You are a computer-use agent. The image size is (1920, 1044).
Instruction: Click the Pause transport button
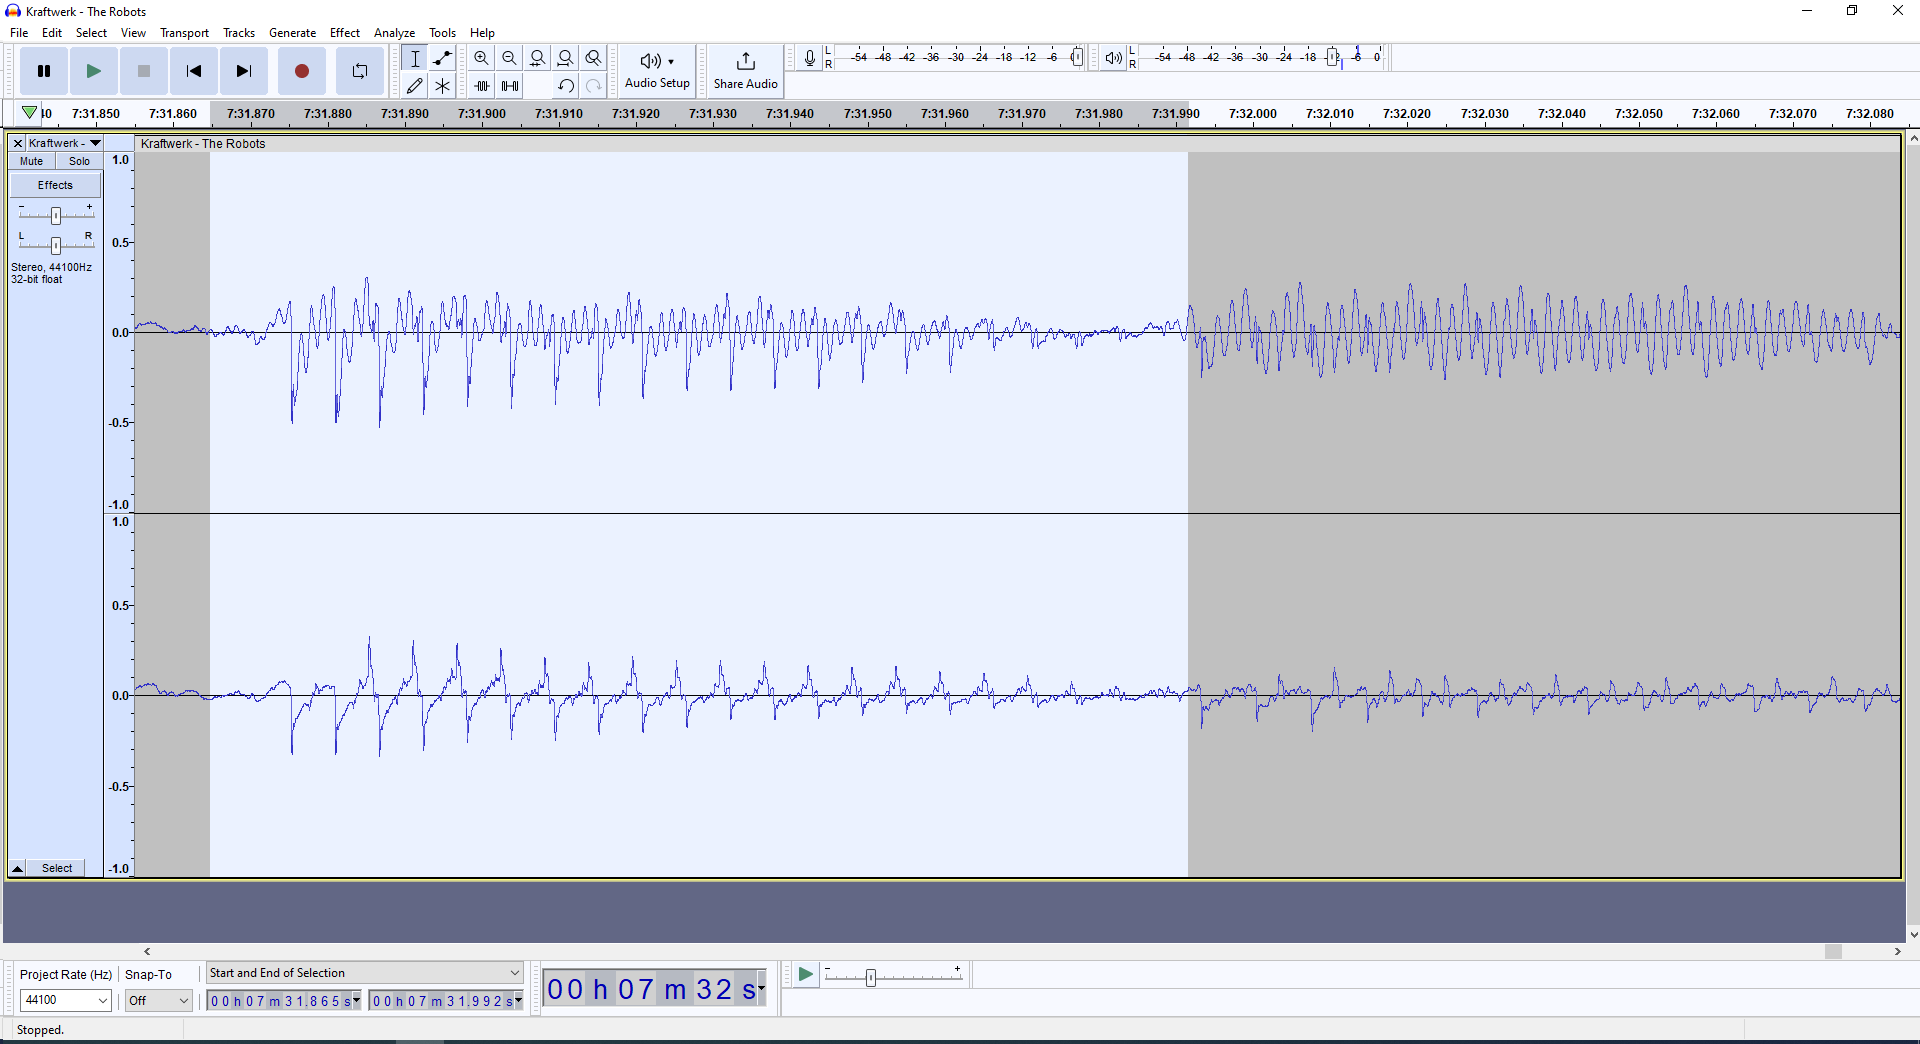click(44, 71)
